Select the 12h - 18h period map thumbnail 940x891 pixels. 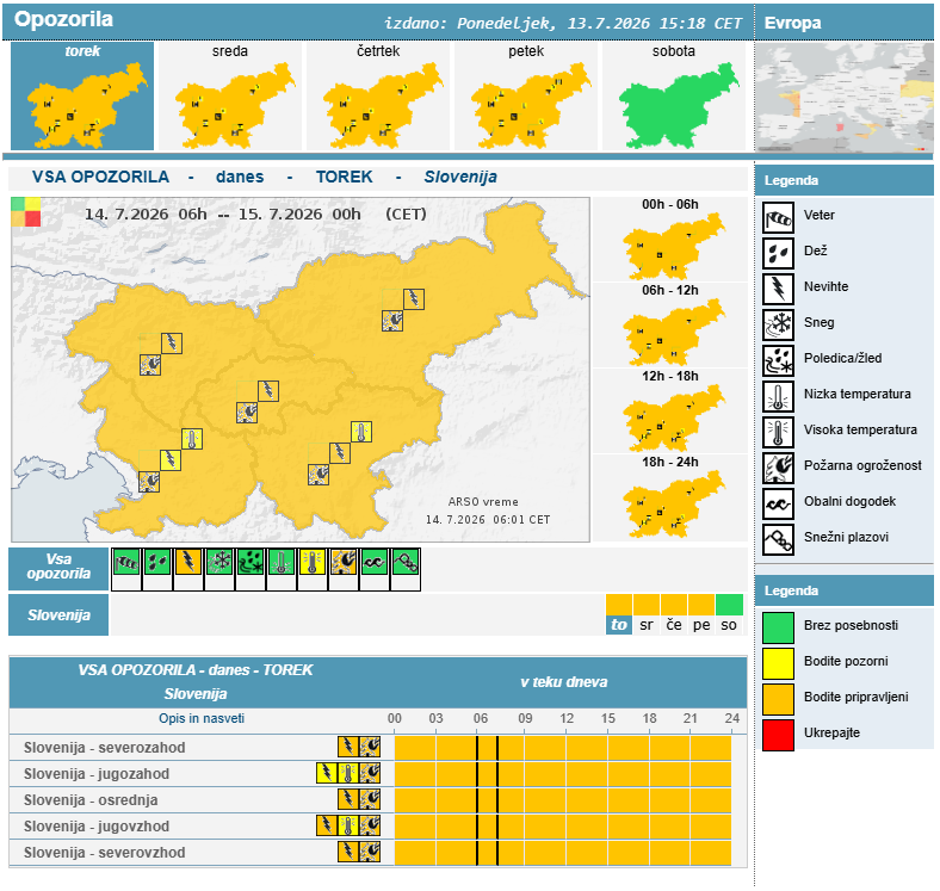pos(671,411)
